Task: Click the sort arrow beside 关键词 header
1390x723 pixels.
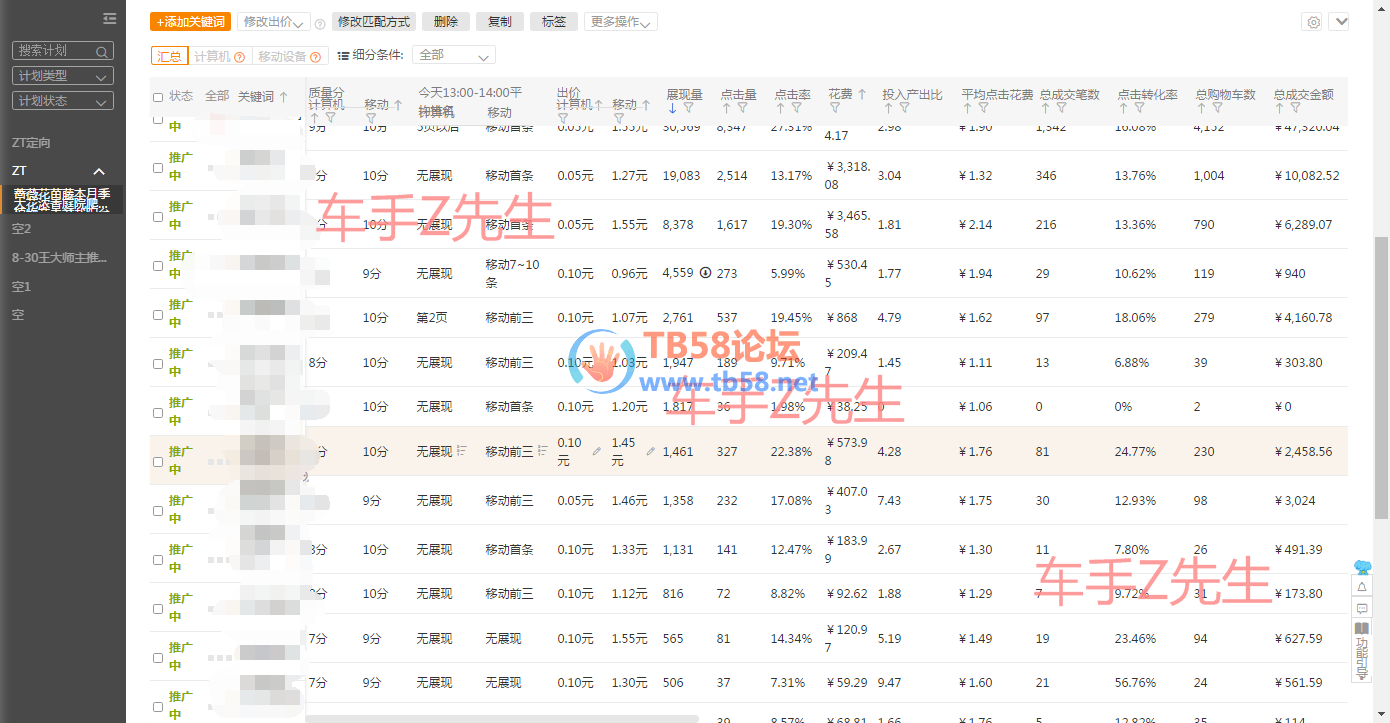Action: point(284,97)
